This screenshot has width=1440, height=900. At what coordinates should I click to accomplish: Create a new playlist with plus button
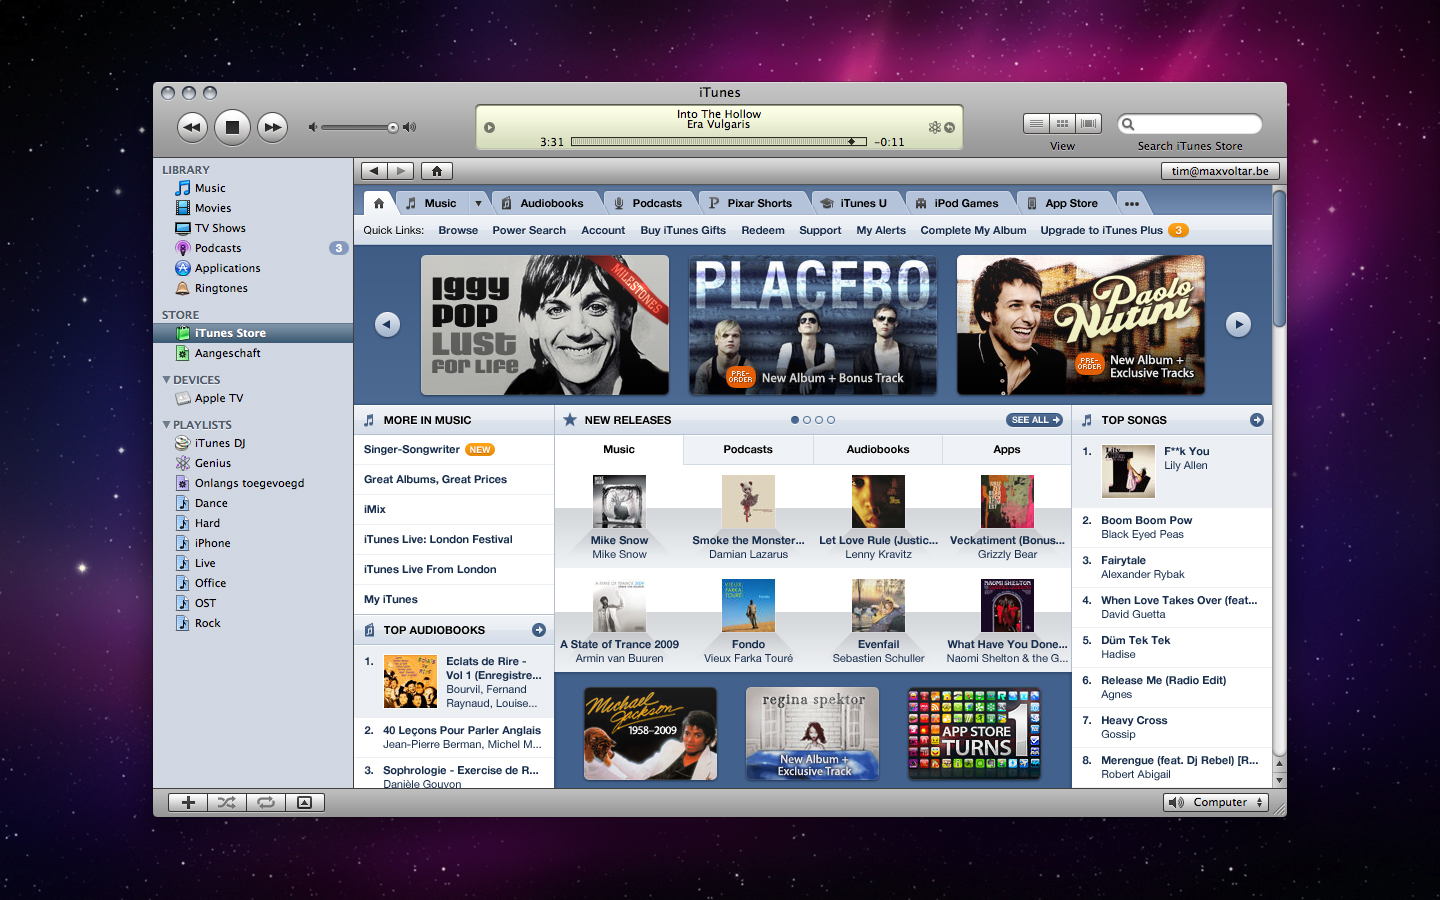[188, 802]
